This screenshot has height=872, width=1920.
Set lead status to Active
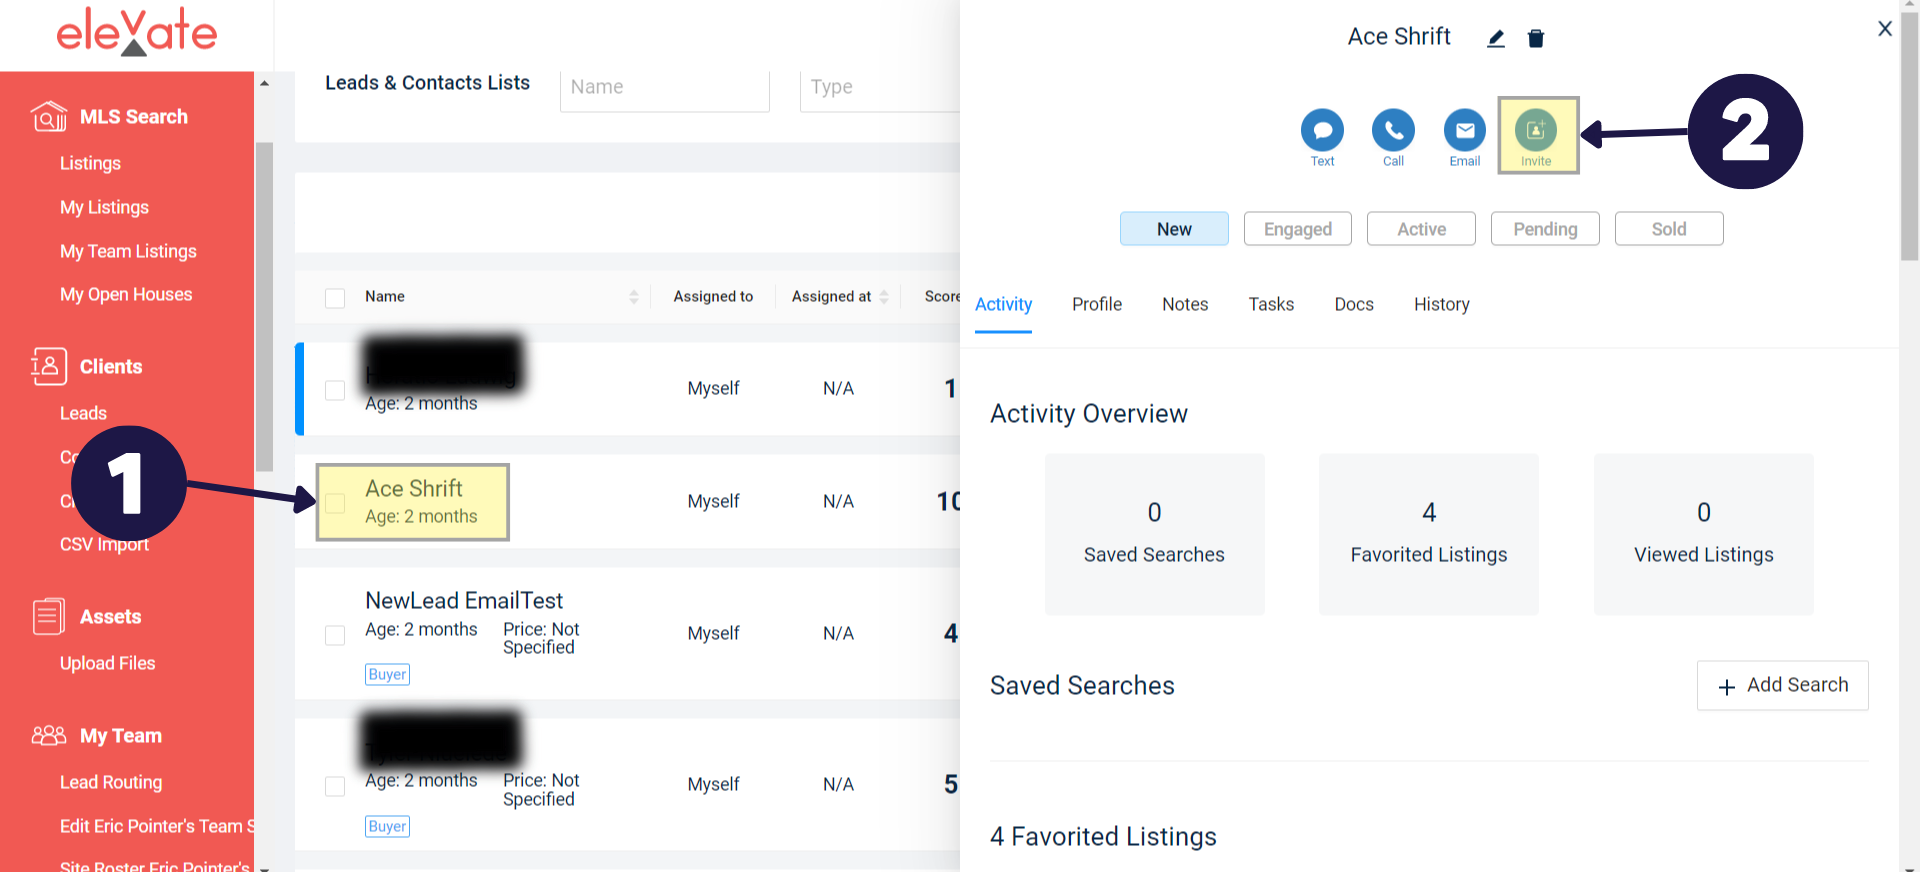pyautogui.click(x=1421, y=229)
